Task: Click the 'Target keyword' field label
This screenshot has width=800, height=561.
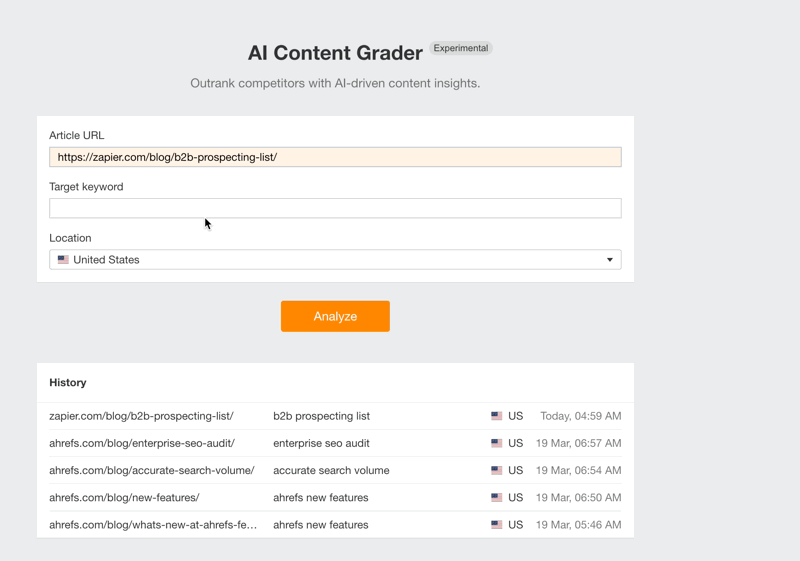Action: [86, 187]
